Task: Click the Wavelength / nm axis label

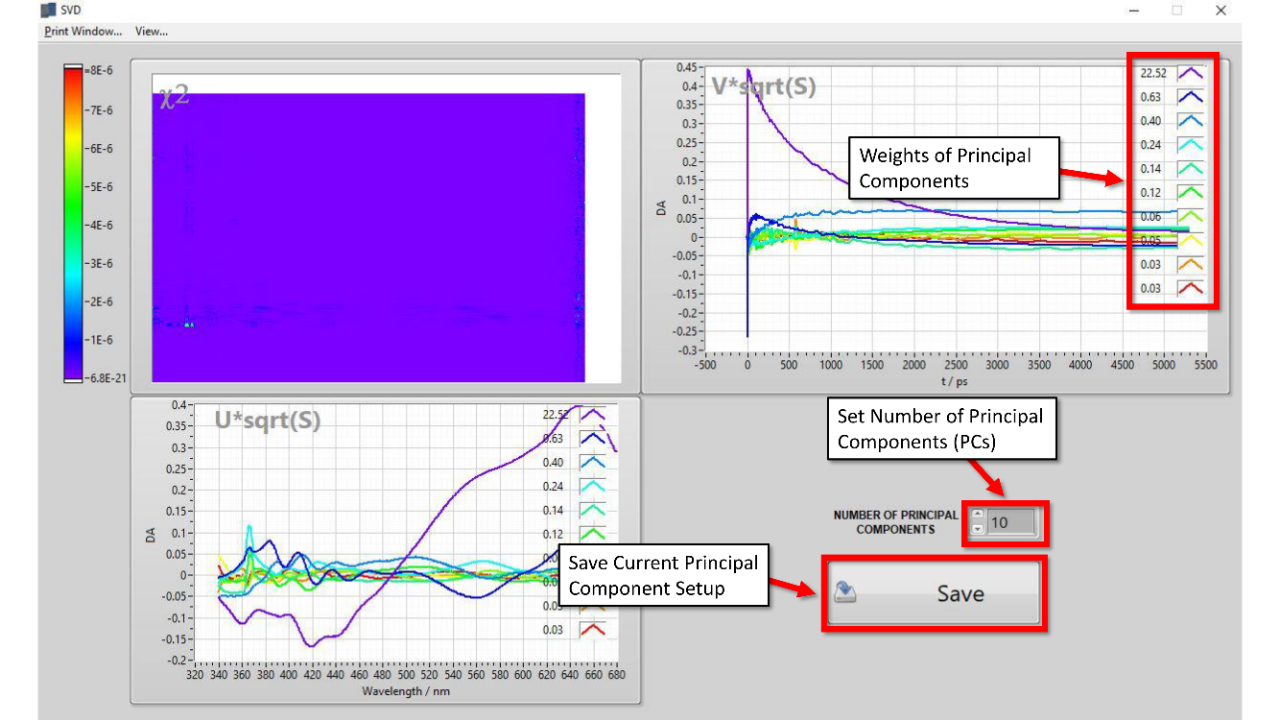Action: [404, 691]
